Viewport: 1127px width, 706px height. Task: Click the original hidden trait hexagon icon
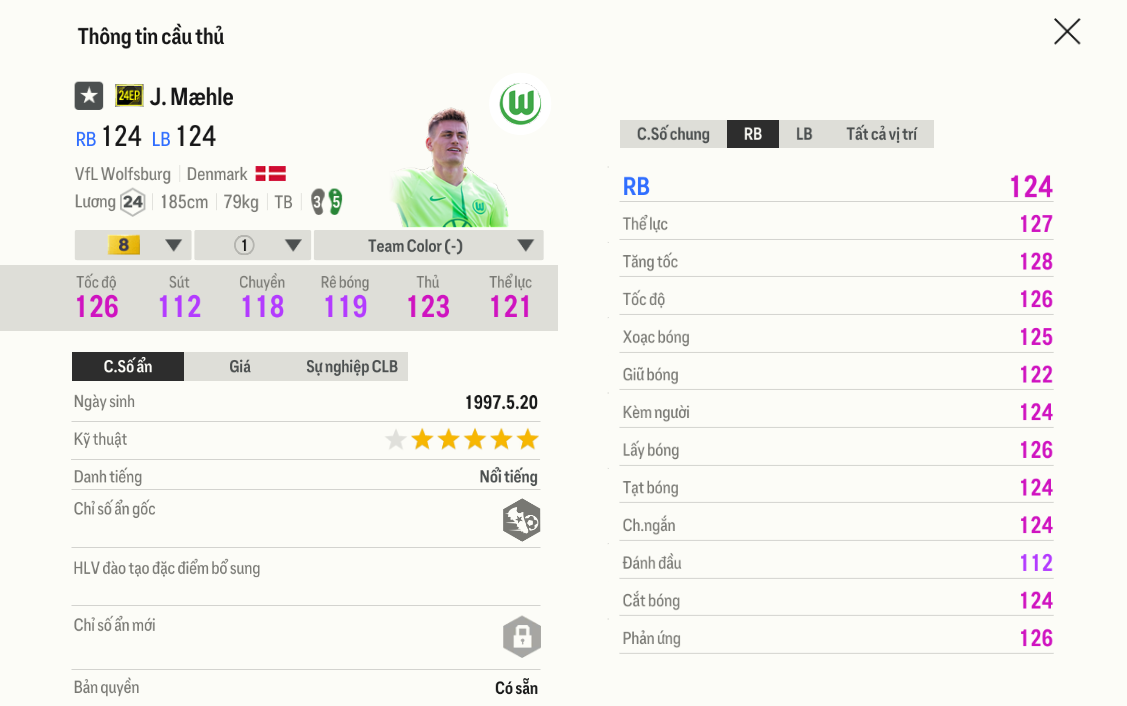tap(521, 520)
